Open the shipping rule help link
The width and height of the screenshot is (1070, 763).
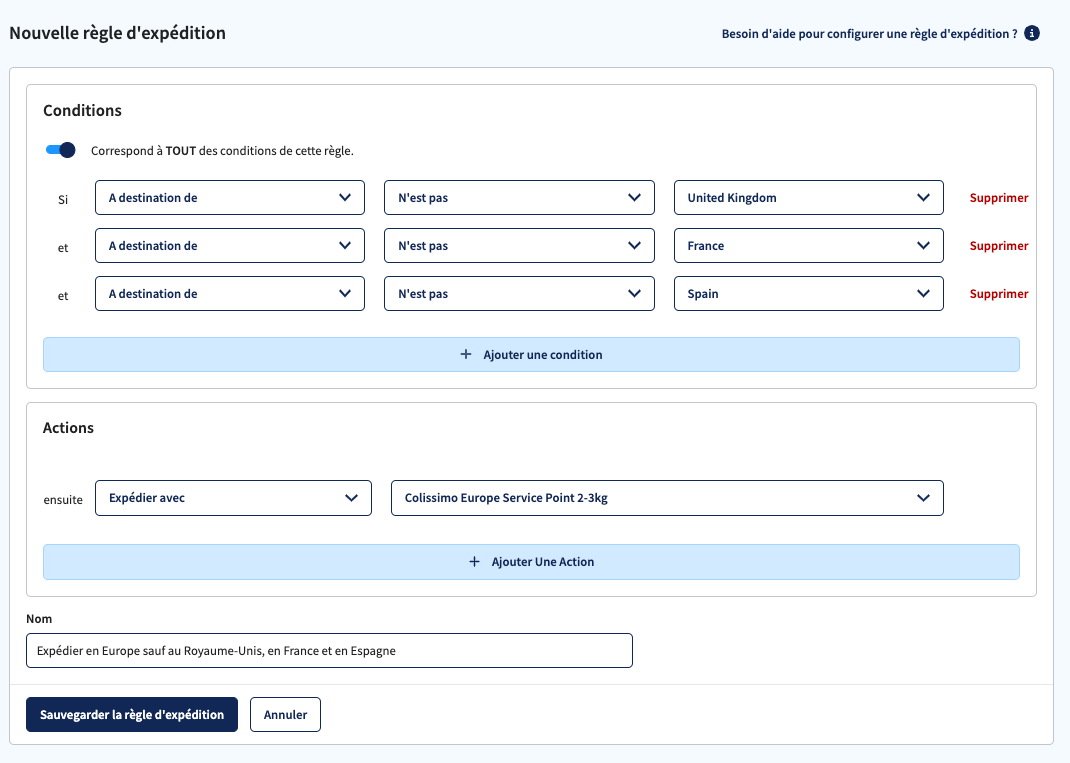[869, 33]
